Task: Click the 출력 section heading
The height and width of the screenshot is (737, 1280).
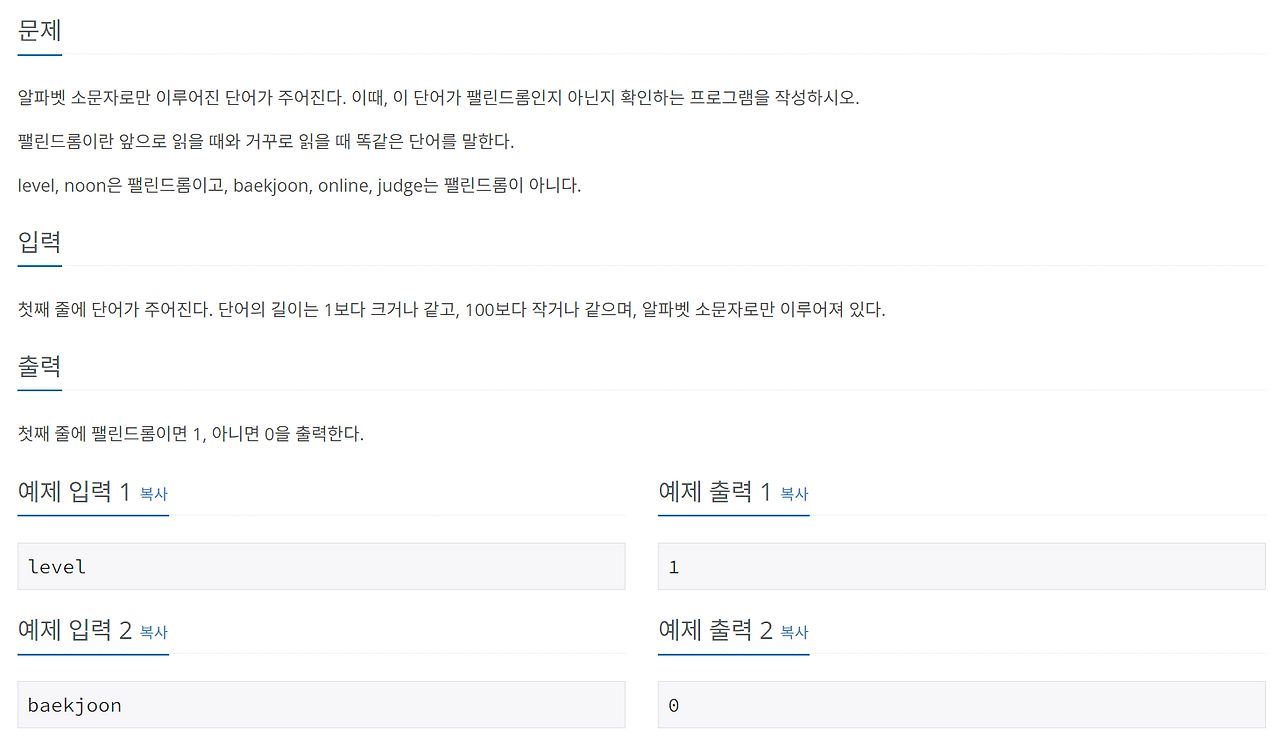Action: 40,366
